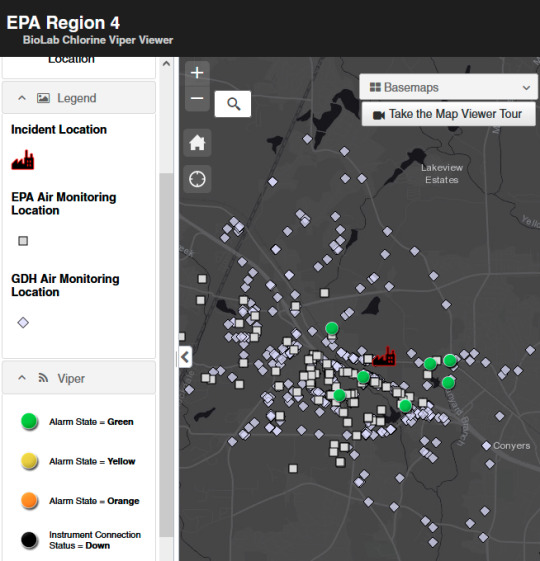Screen dimensions: 540x561
Task: Zoom out of the map
Action: click(197, 98)
